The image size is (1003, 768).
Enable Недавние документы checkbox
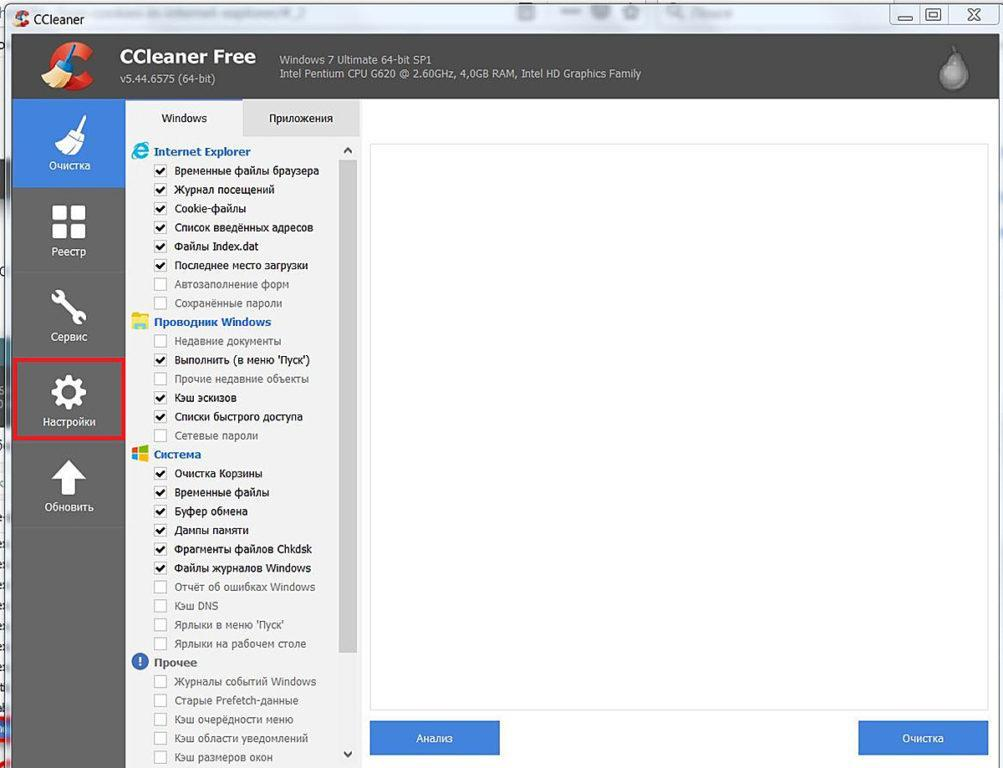click(x=161, y=341)
